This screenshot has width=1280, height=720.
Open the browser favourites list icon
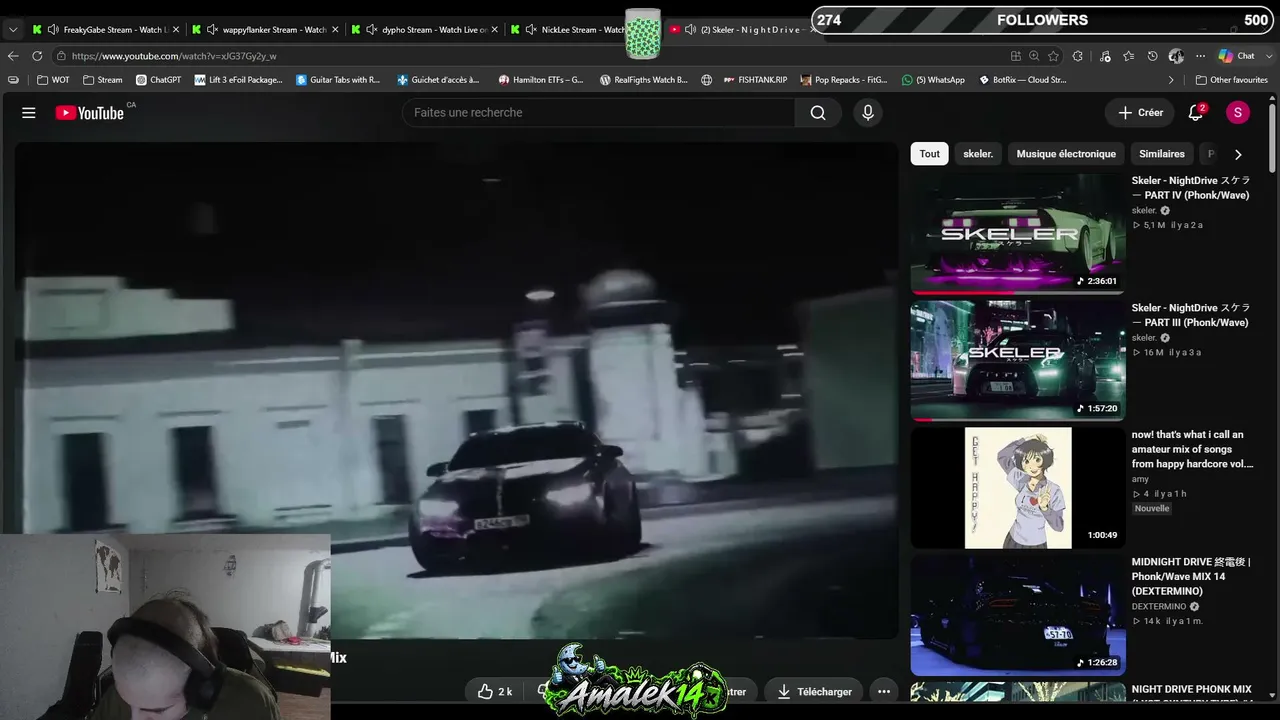1129,56
